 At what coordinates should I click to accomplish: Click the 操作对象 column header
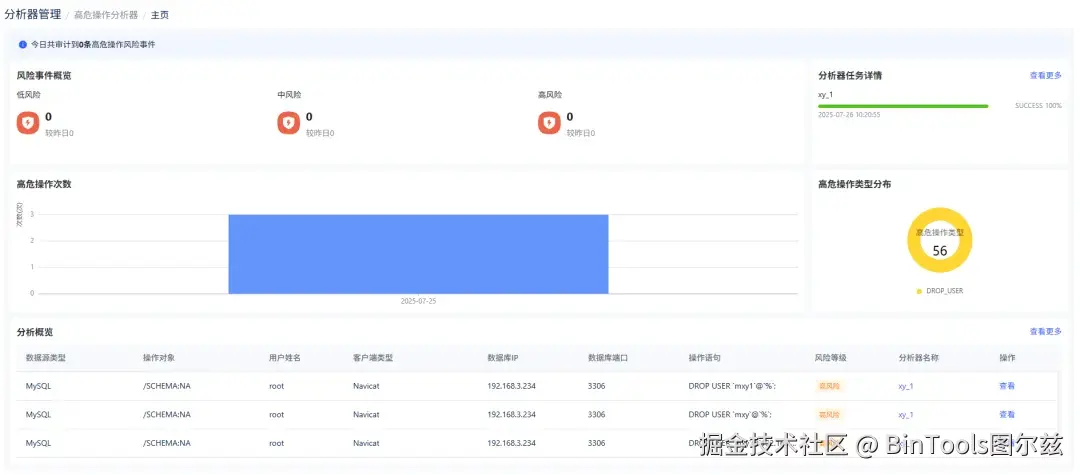pyautogui.click(x=158, y=358)
